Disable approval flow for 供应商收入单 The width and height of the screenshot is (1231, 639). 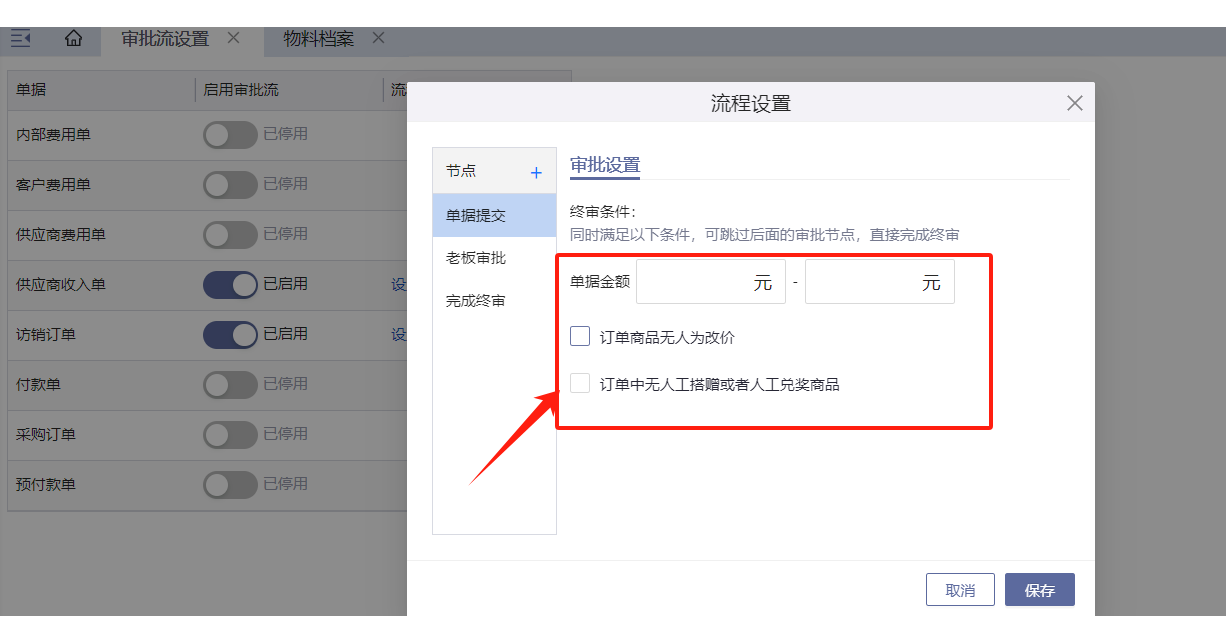point(230,285)
